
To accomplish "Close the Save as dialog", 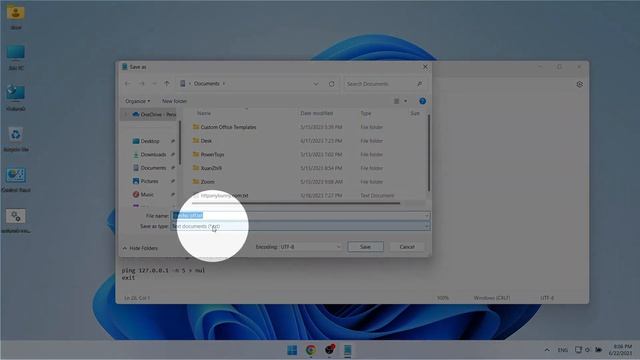I will point(425,67).
